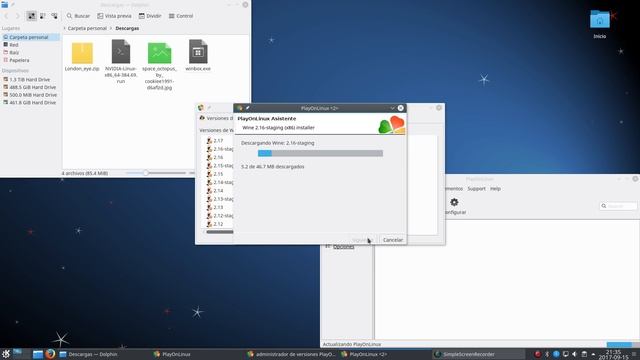
Task: Open the Control menu in Dolphin
Action: click(x=181, y=16)
